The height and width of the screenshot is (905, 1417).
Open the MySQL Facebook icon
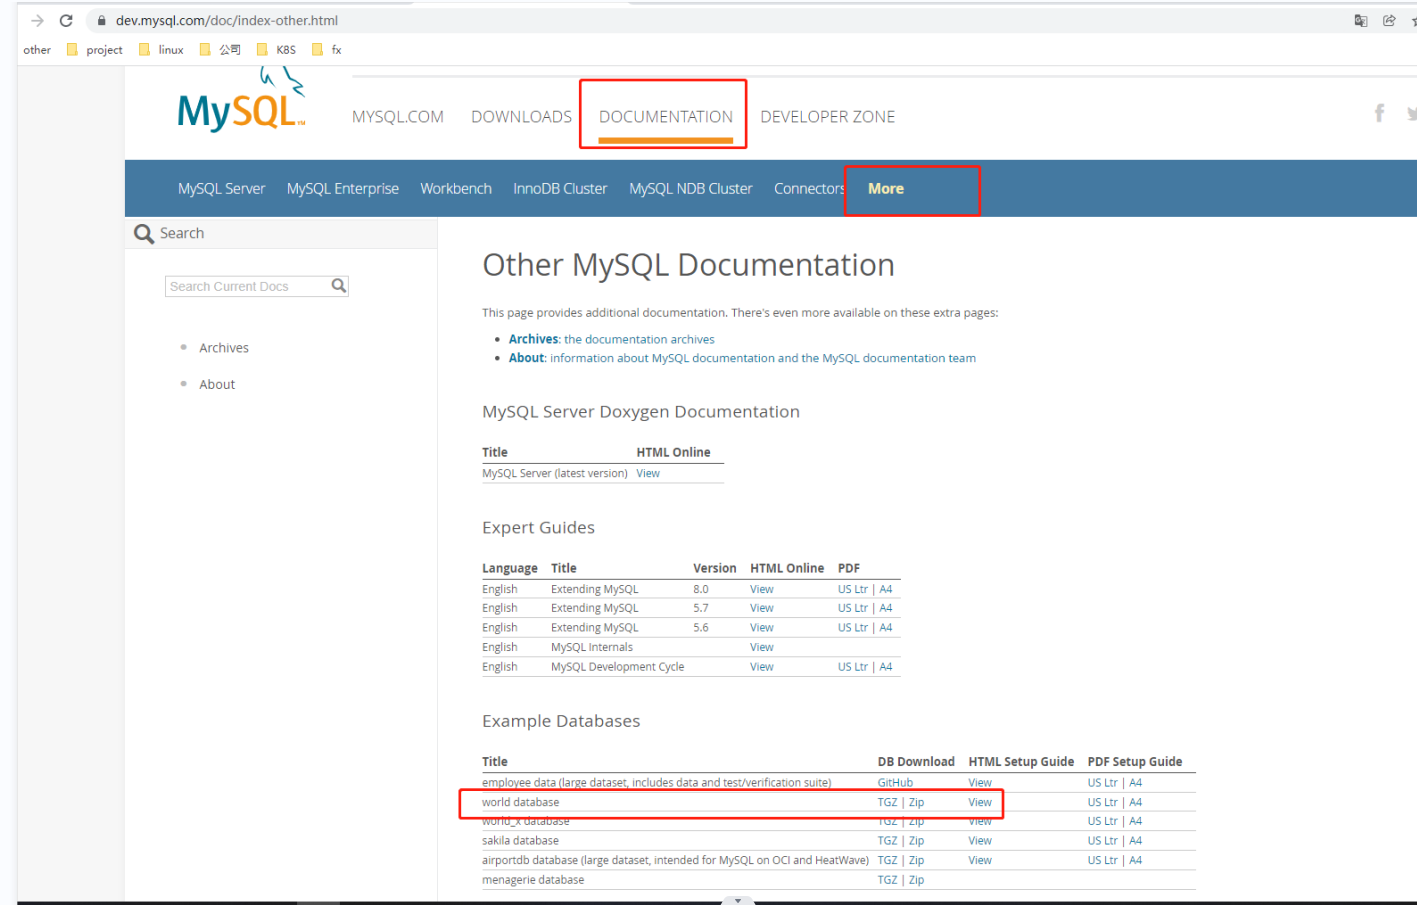coord(1380,113)
